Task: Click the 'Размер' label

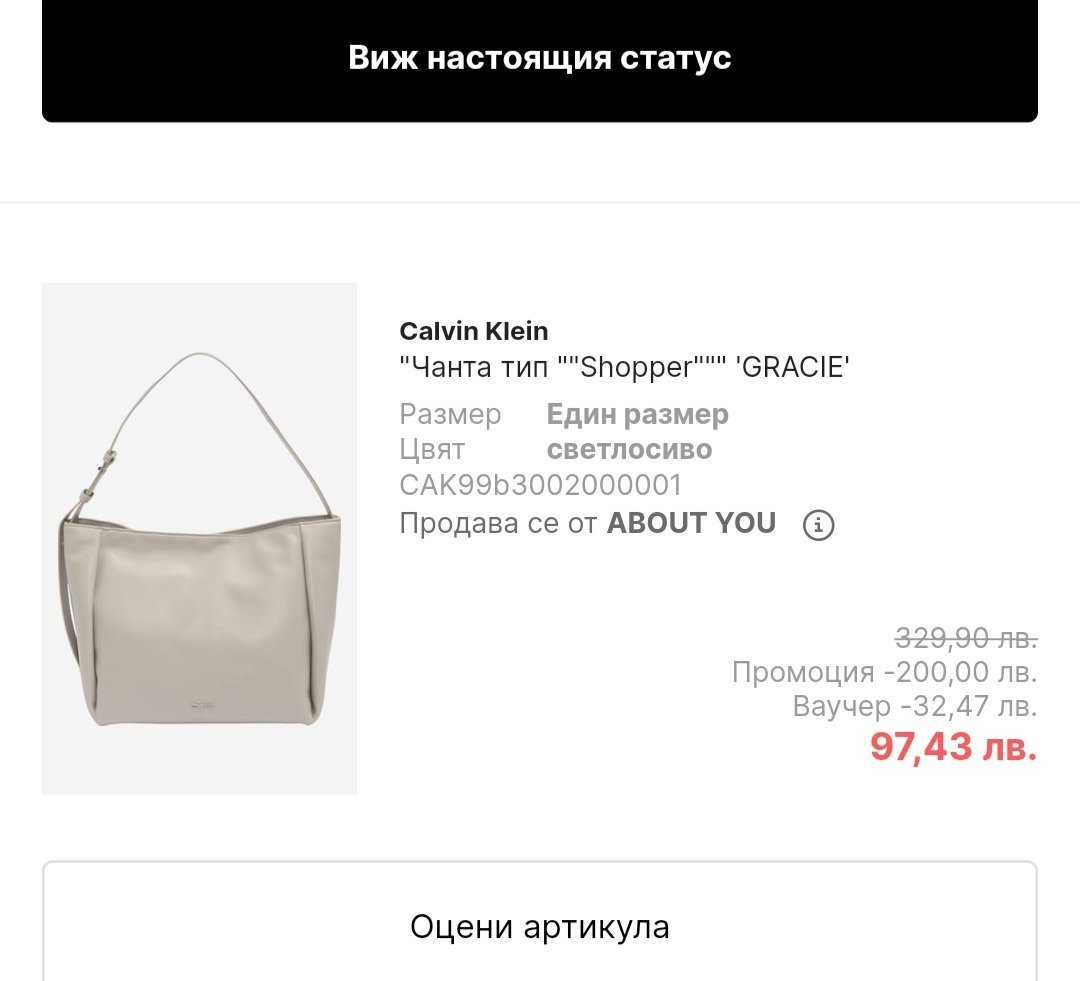Action: (x=450, y=414)
